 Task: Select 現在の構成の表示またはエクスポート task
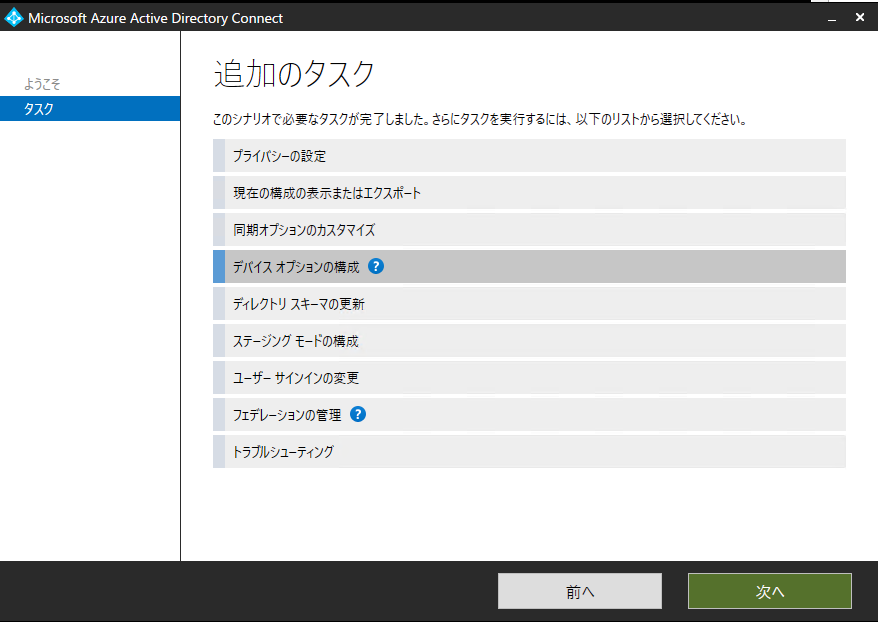pyautogui.click(x=529, y=193)
